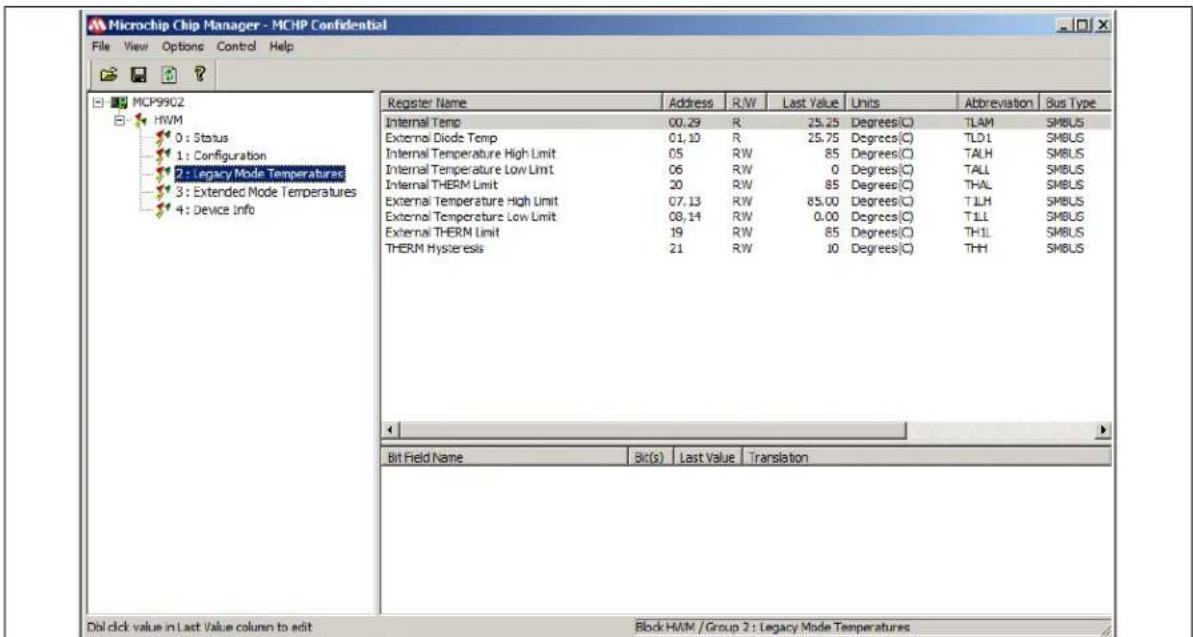Select 2 : Legacy Mode Temperatures group
Viewport: 1193px width, 637px height.
click(259, 174)
